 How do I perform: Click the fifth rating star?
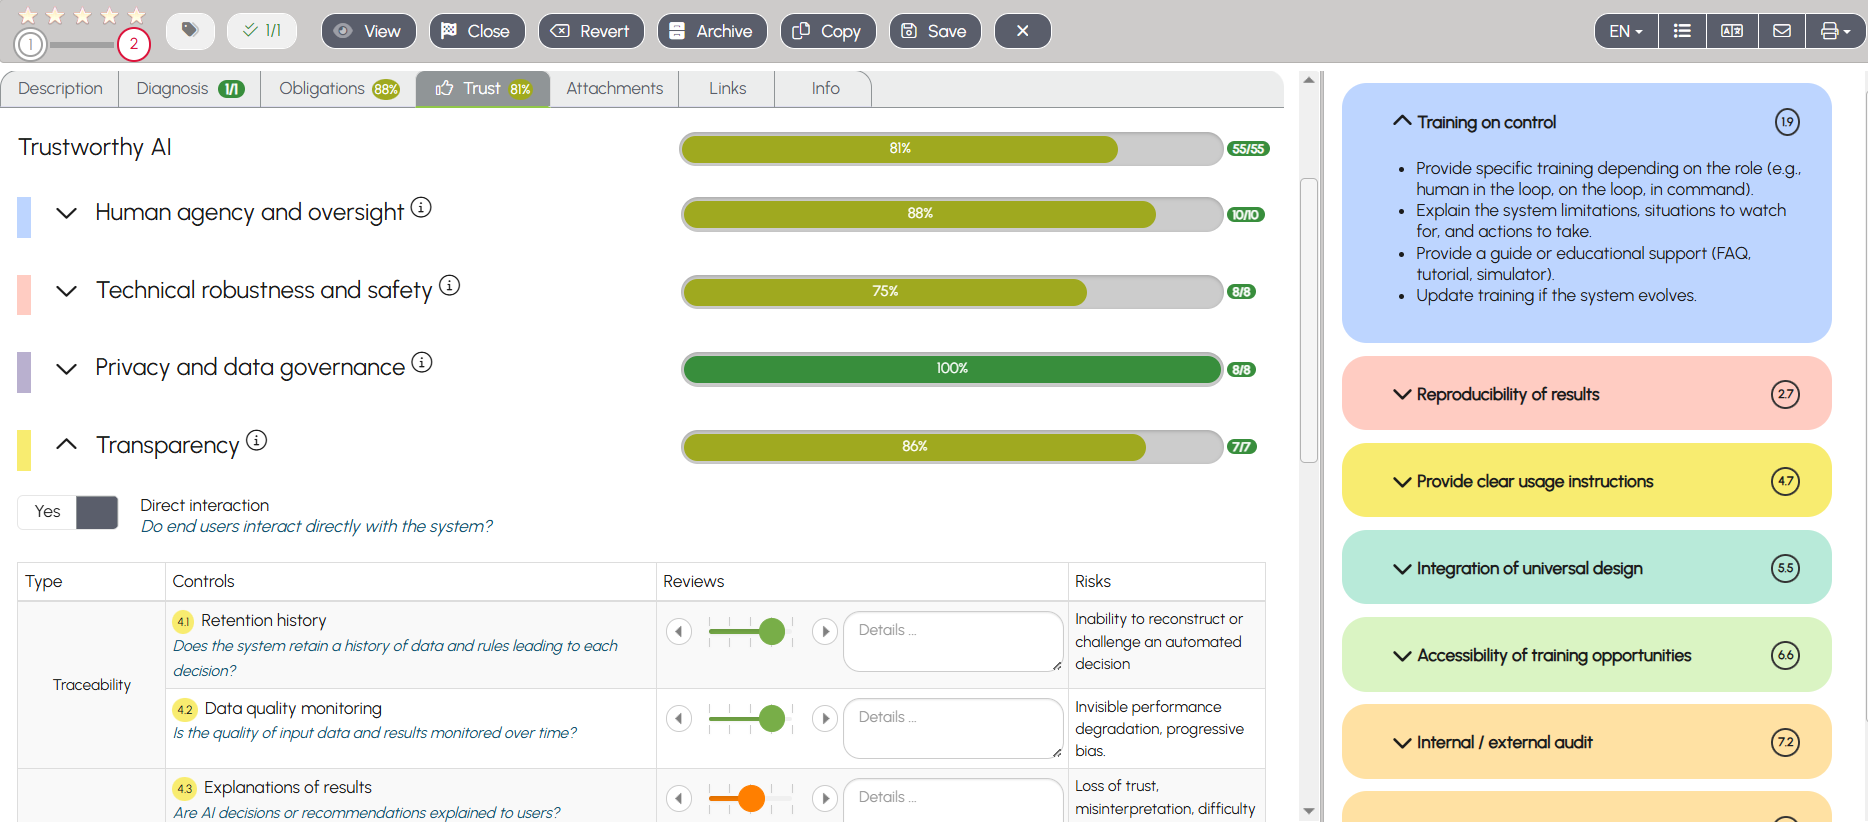[137, 15]
